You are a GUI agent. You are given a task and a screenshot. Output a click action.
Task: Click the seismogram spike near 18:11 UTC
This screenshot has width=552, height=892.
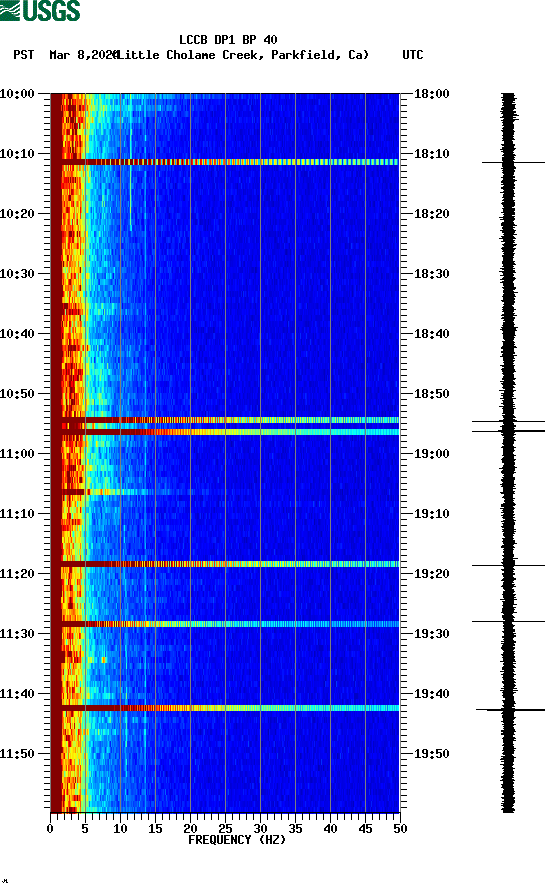point(513,163)
